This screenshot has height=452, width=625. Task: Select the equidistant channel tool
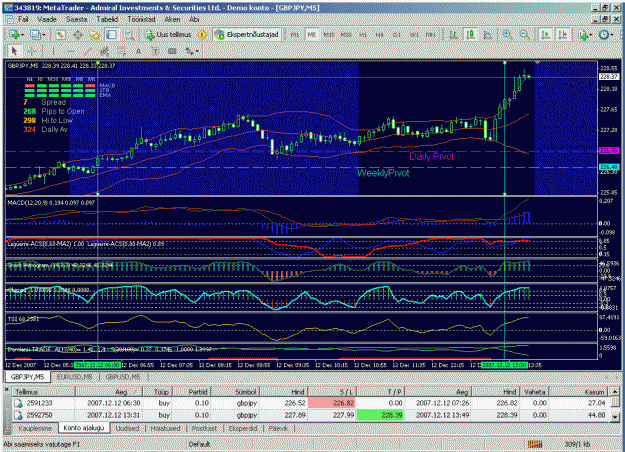tap(104, 51)
